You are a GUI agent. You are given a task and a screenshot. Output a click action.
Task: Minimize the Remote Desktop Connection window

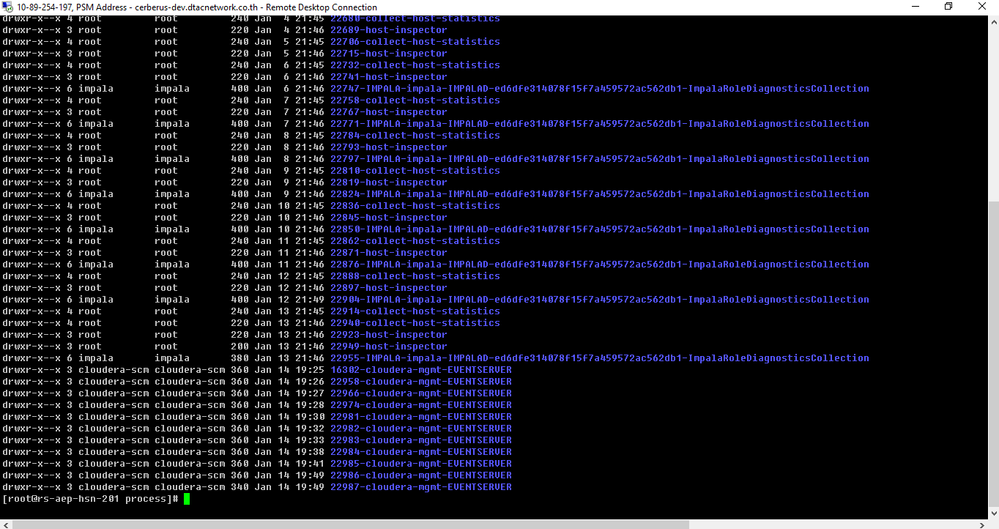[916, 6]
